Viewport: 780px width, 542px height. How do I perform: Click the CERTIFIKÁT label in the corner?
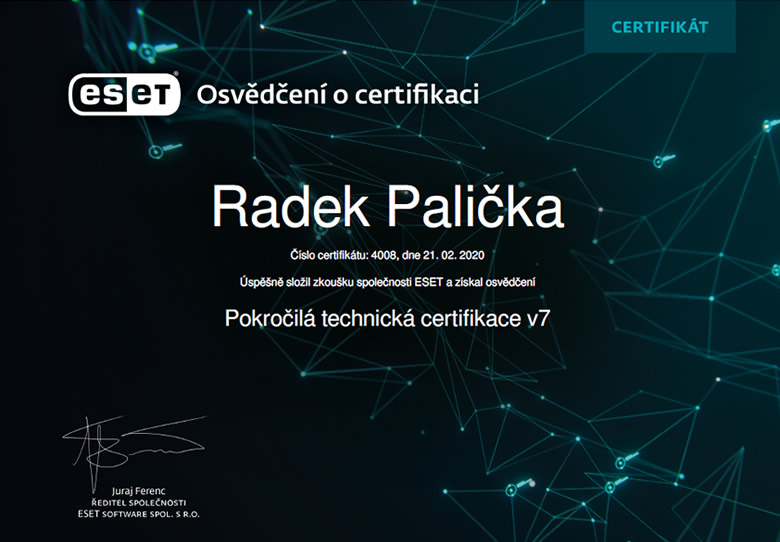tap(660, 27)
